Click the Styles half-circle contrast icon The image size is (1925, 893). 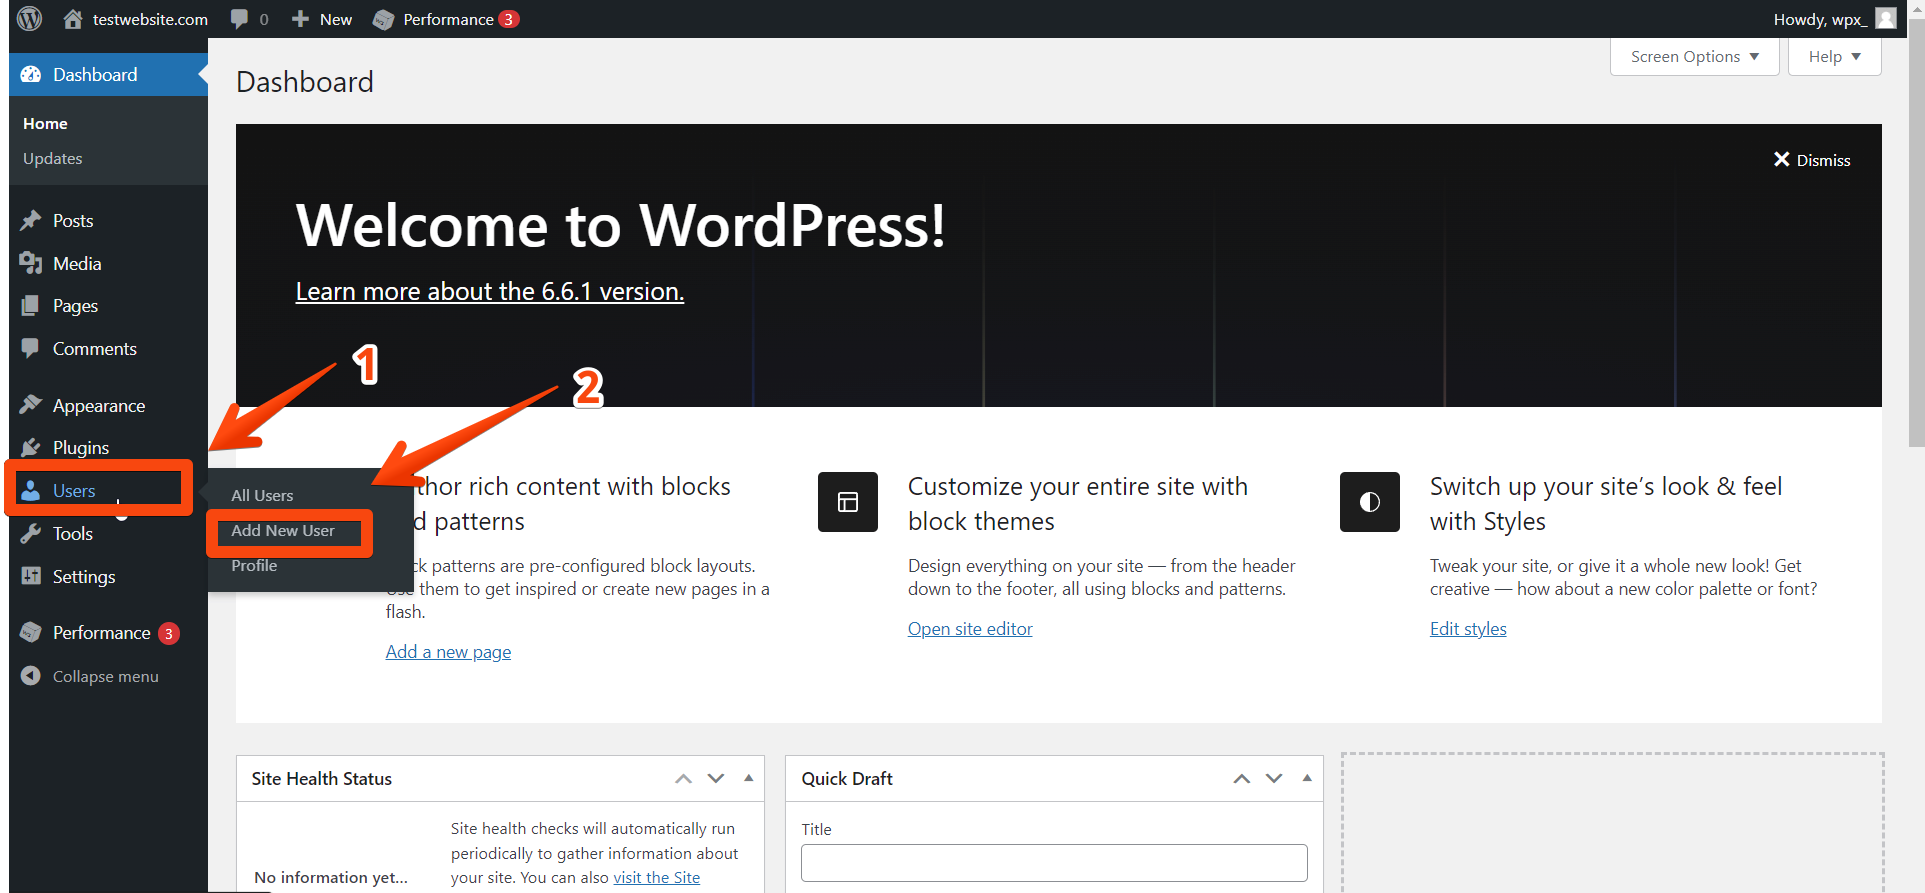click(x=1370, y=502)
